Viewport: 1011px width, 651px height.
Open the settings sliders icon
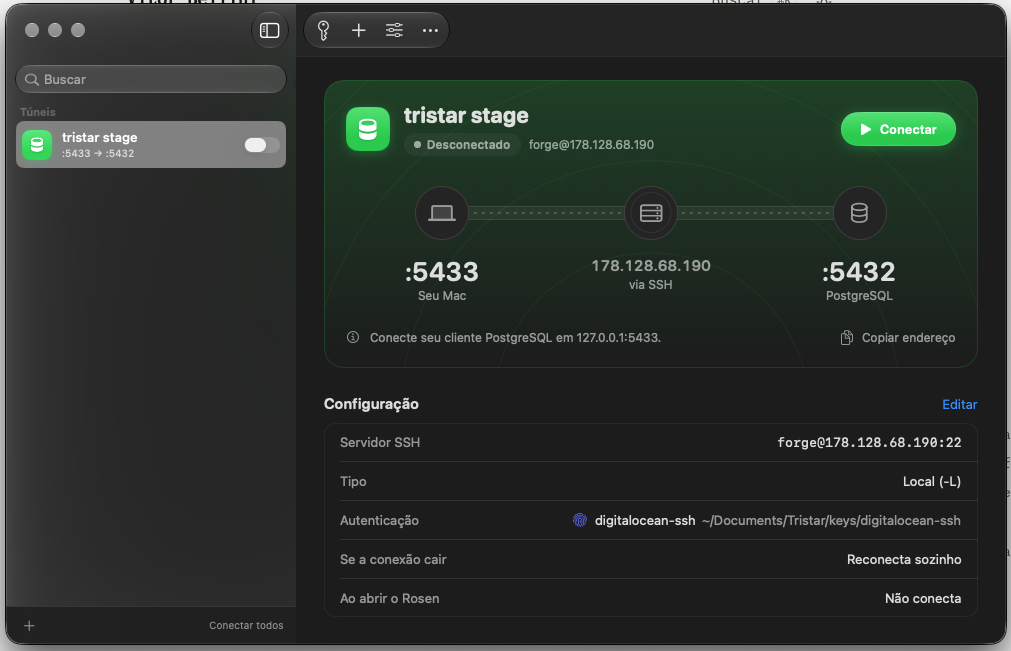coord(394,30)
